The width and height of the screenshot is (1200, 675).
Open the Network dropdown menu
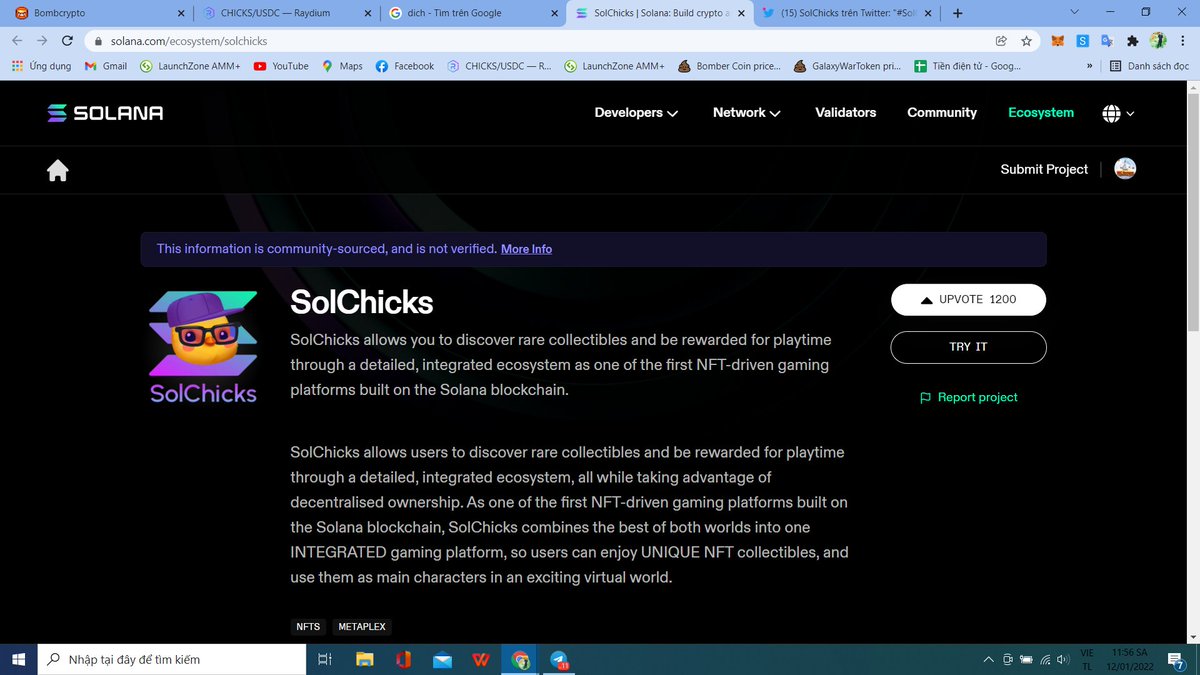pos(745,113)
